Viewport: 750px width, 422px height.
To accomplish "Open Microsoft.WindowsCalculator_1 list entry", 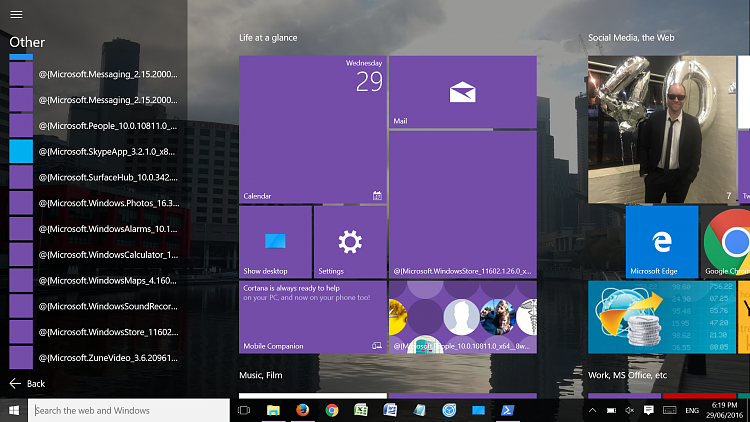I will click(x=94, y=255).
